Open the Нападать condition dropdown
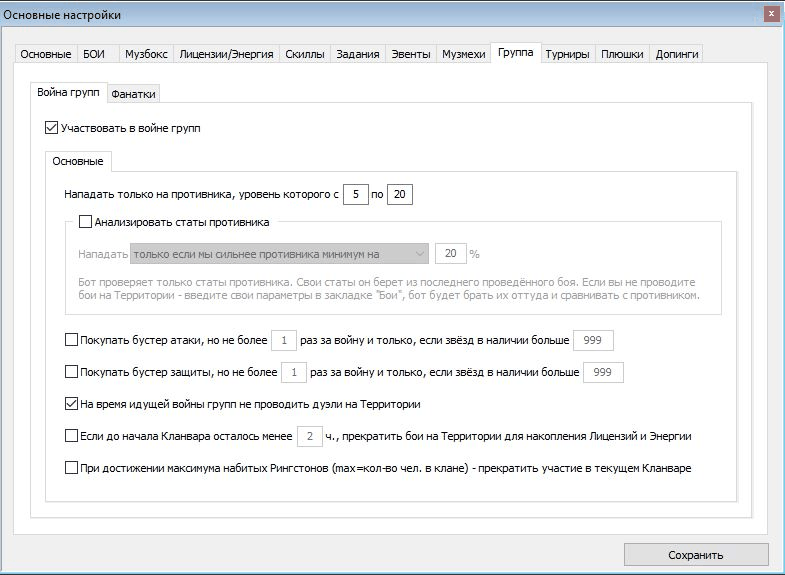The height and width of the screenshot is (575, 785). coord(279,254)
